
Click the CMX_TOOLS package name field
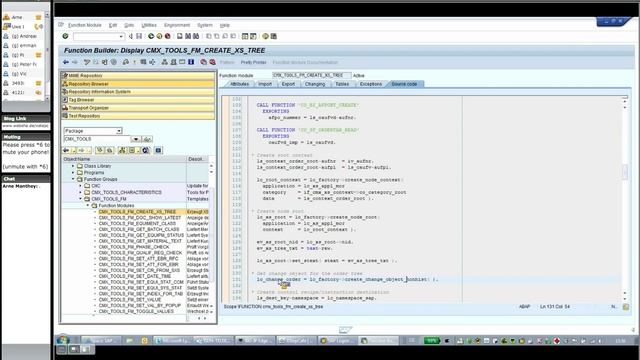97,139
